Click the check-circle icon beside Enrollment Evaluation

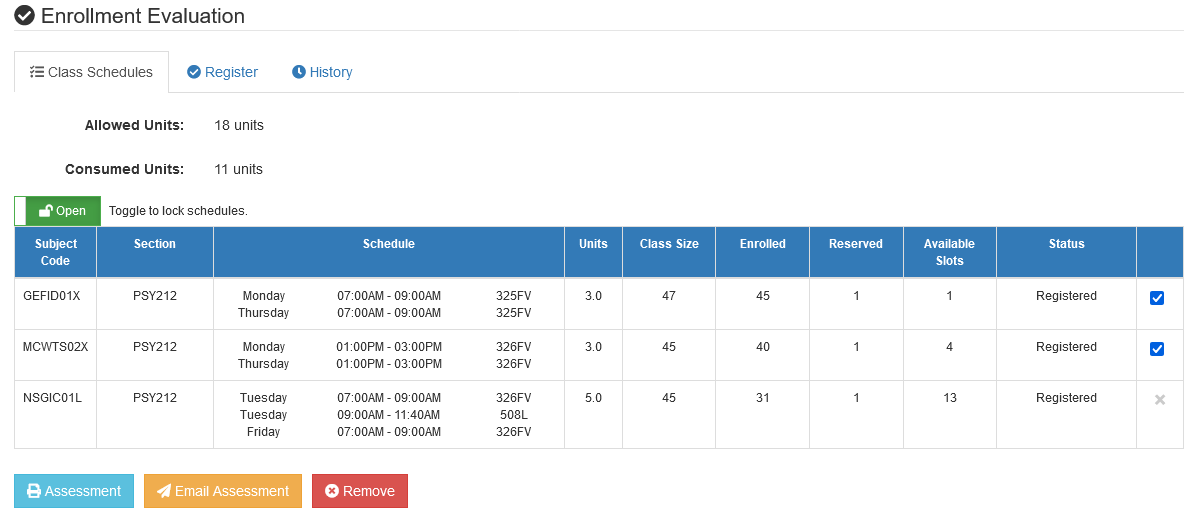click(24, 15)
